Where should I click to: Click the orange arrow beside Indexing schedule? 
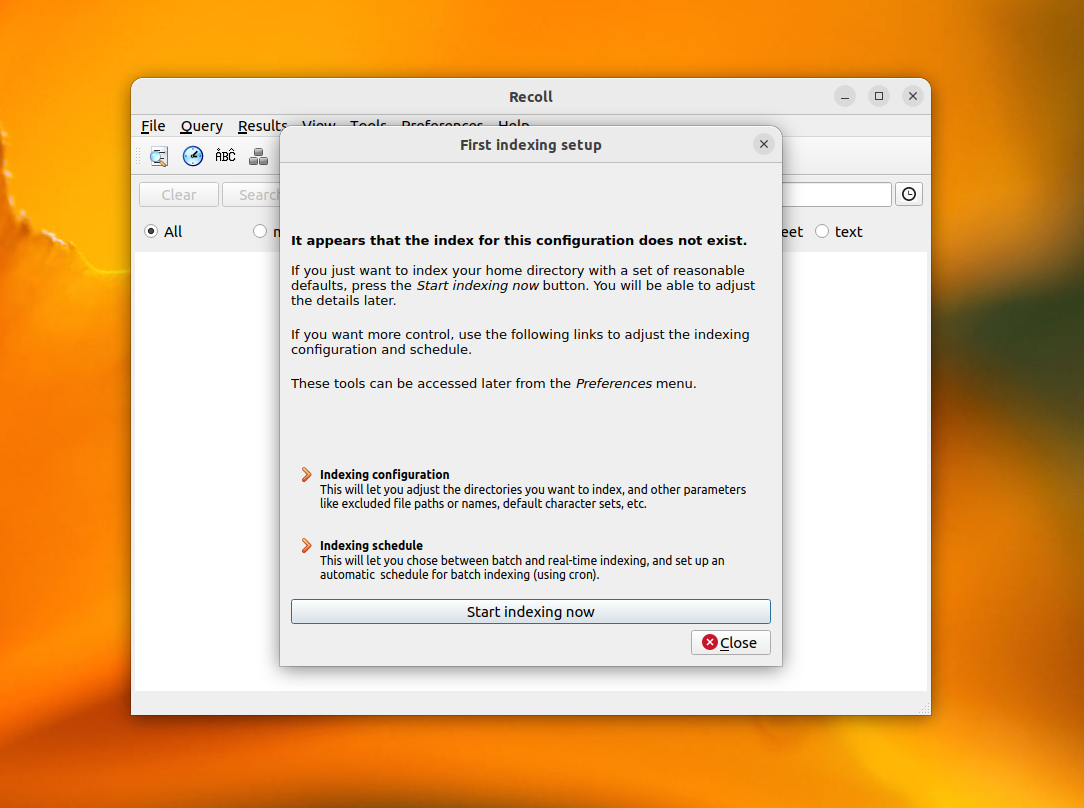[x=306, y=545]
